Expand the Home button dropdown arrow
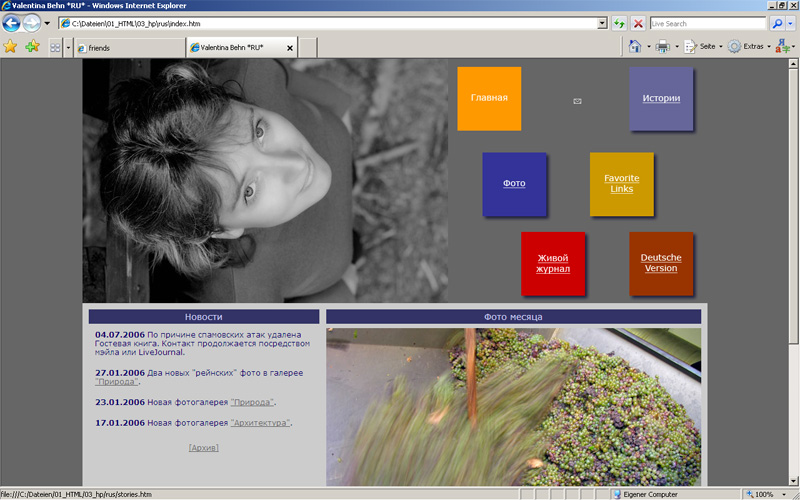The image size is (800, 500). pos(648,46)
